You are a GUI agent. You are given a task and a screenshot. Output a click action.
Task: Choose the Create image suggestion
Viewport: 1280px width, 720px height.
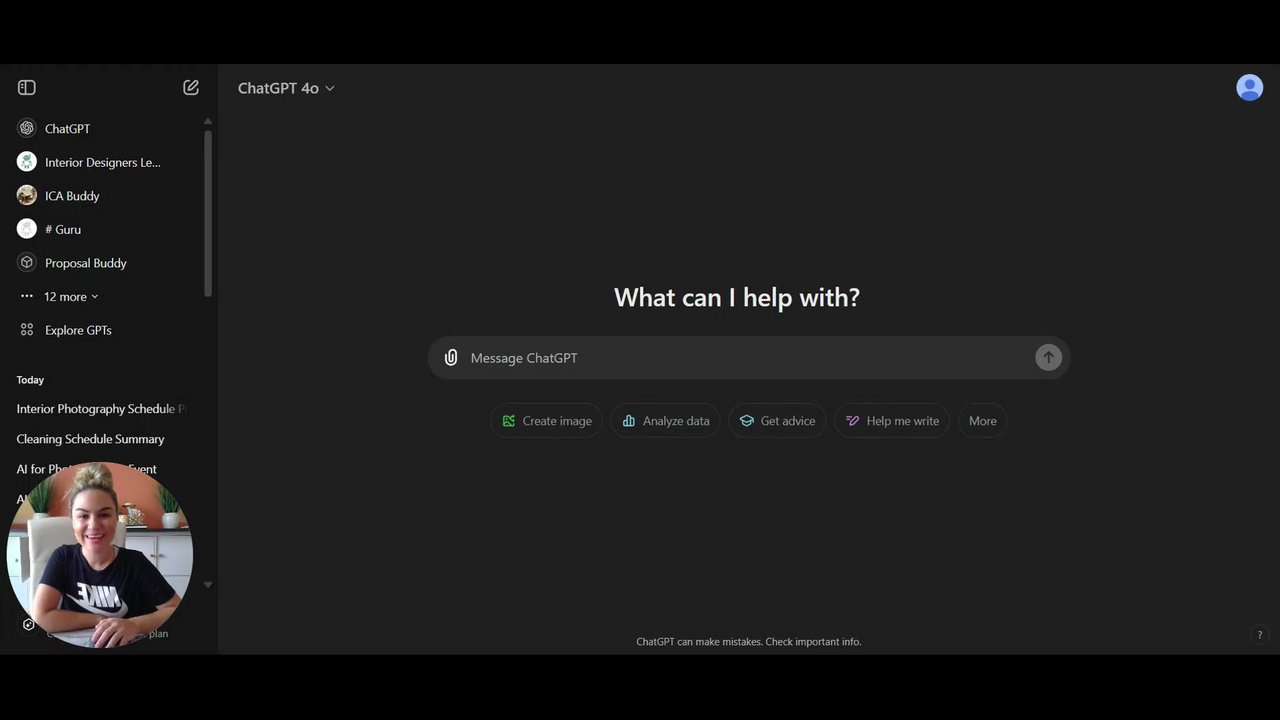point(547,421)
